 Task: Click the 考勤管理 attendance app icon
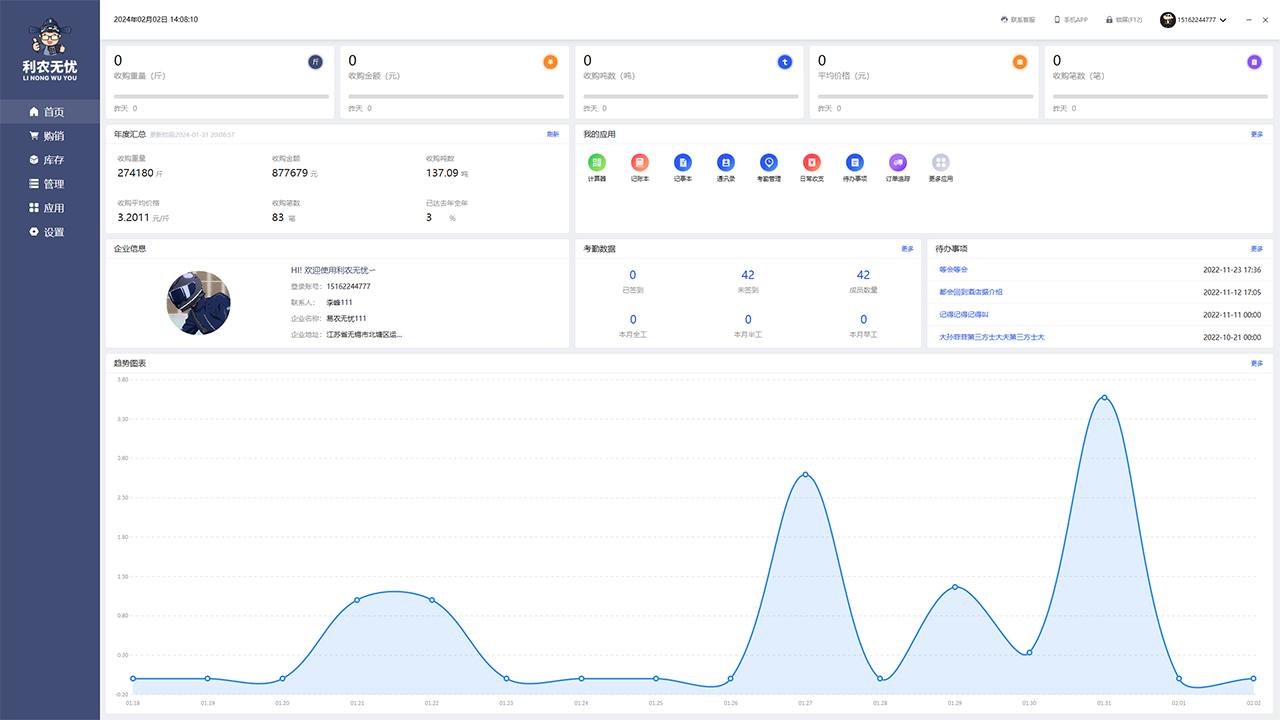769,162
